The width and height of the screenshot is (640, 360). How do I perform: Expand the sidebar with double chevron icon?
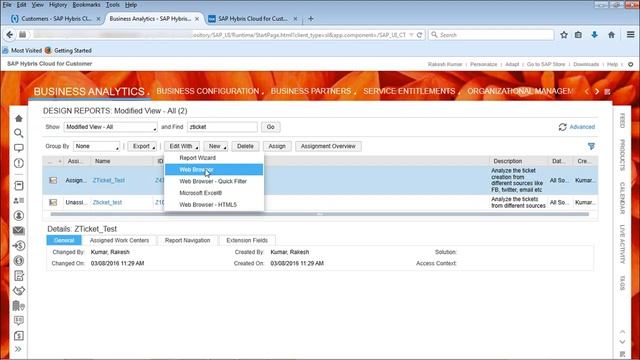(x=18, y=349)
